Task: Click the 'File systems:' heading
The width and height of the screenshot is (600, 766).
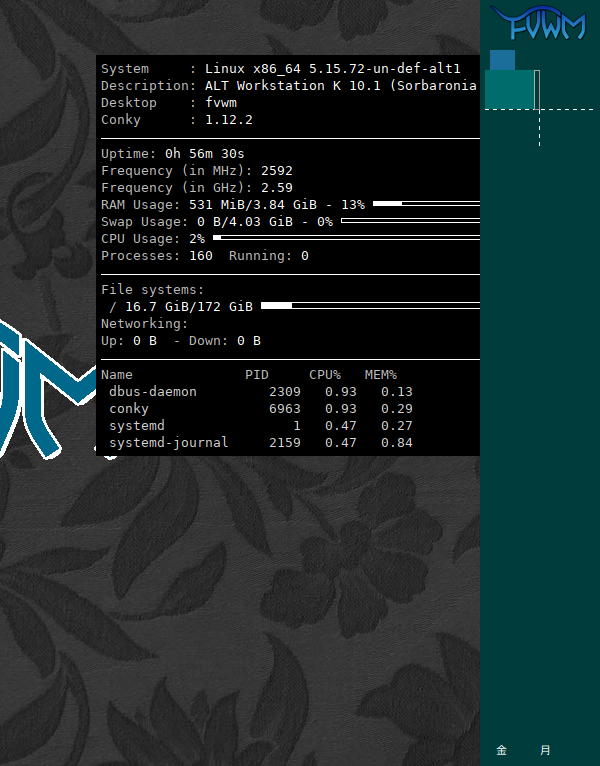Action: click(152, 290)
